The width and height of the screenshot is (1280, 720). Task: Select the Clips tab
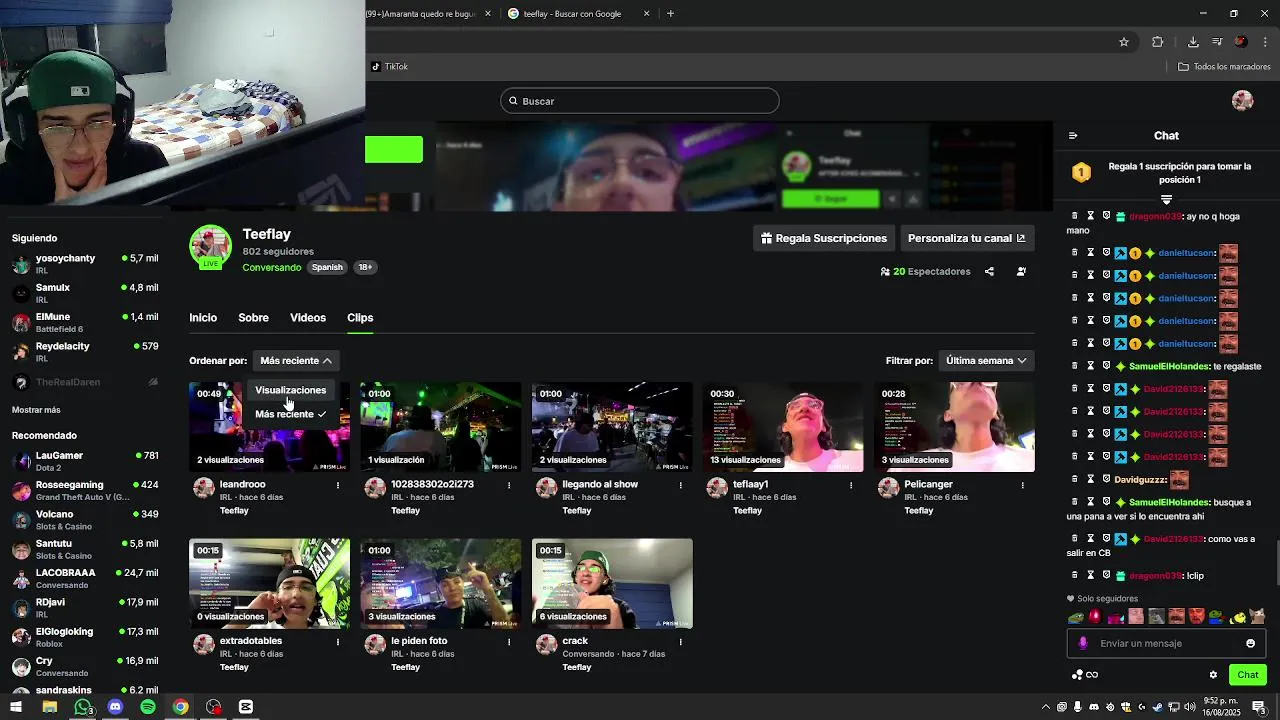360,317
